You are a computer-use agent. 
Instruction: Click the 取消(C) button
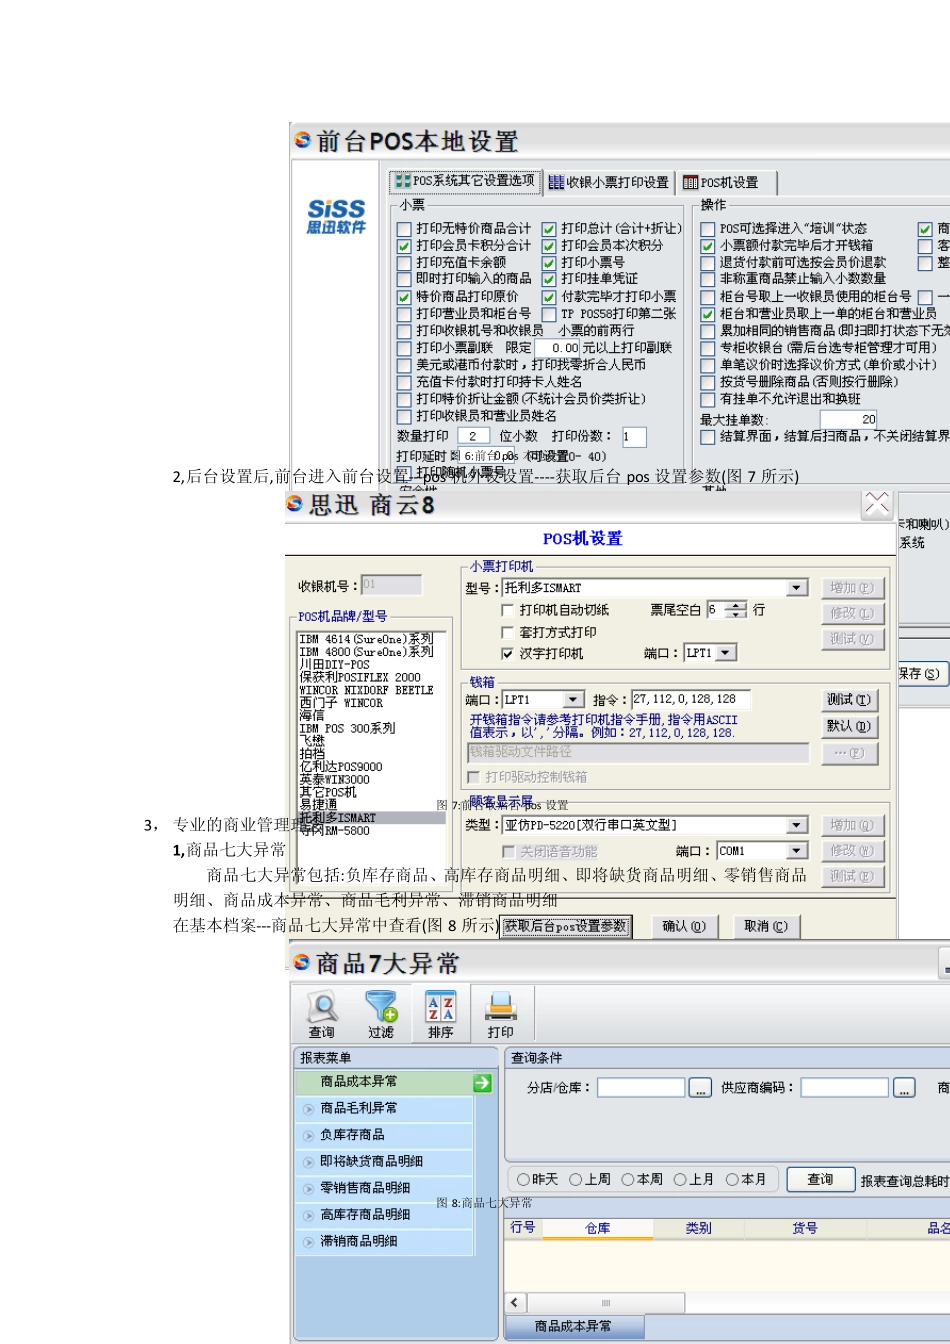click(766, 926)
